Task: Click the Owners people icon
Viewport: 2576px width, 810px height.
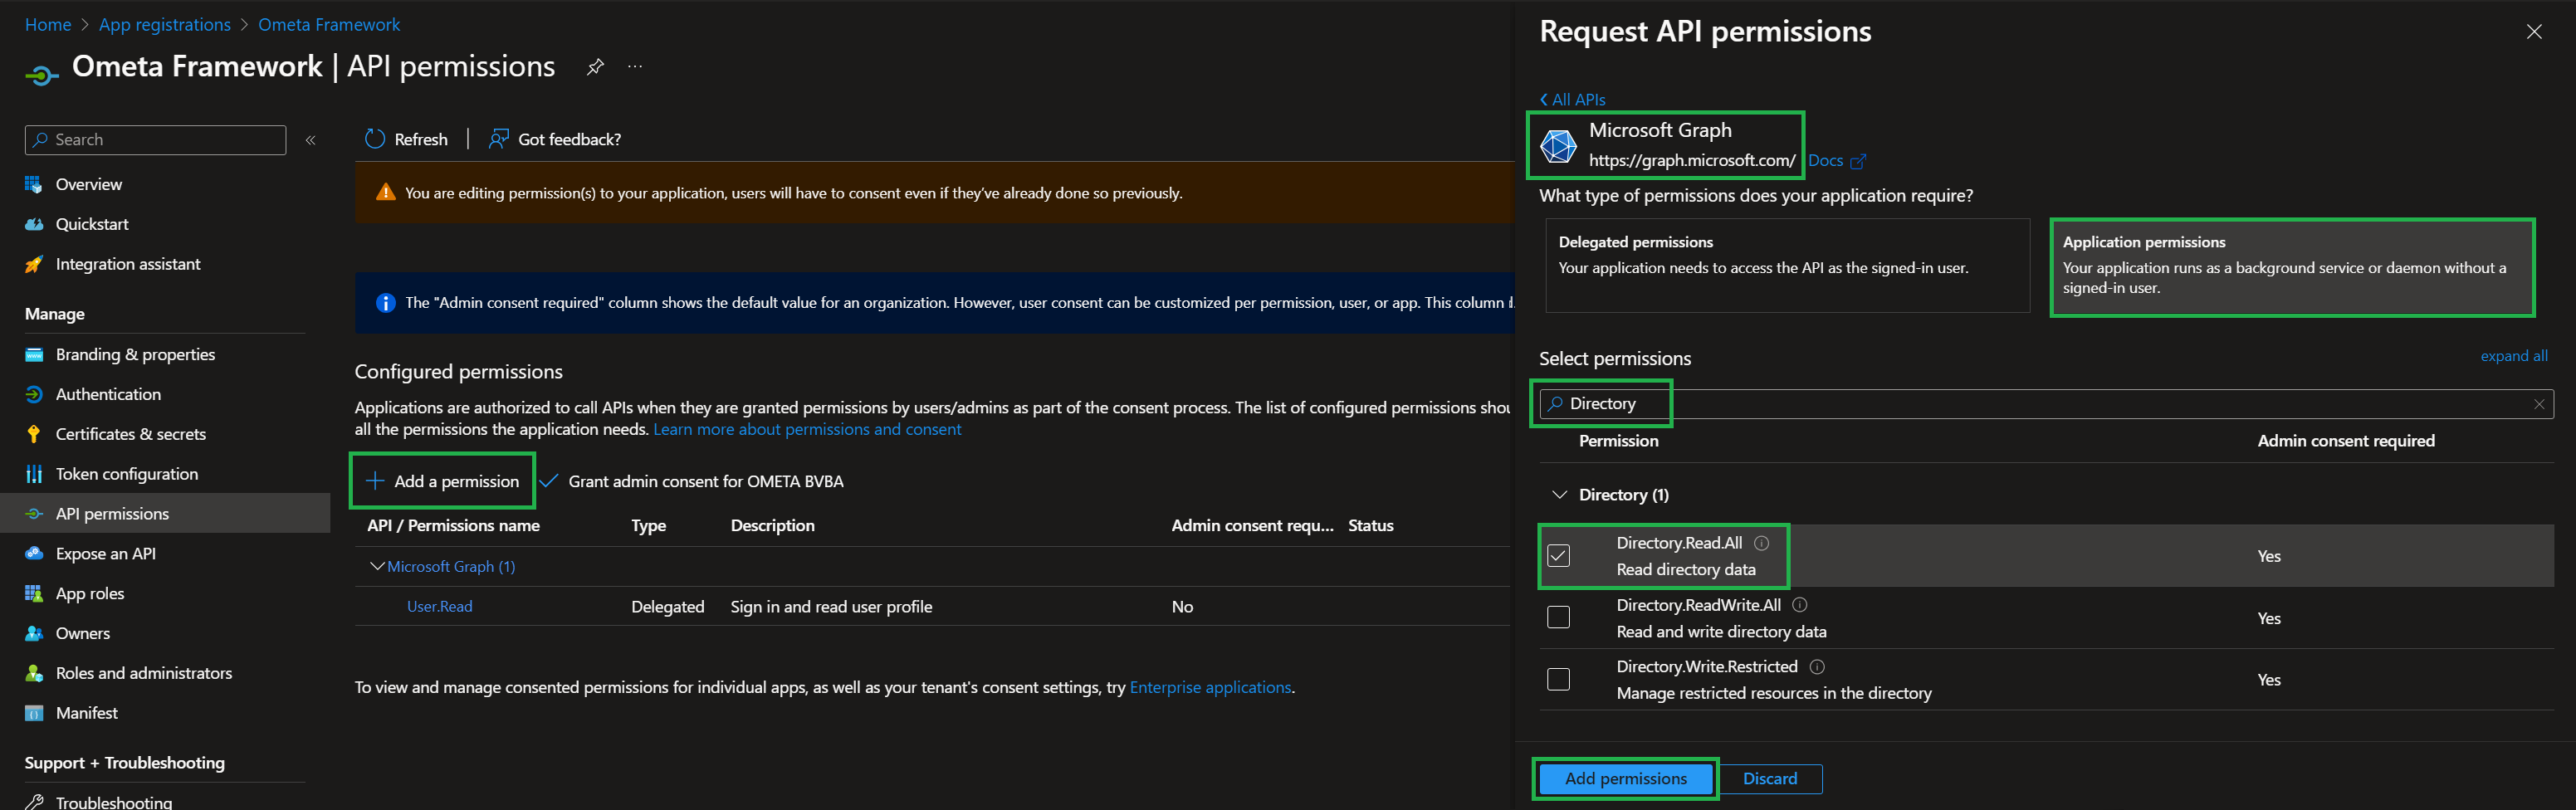Action: click(34, 633)
